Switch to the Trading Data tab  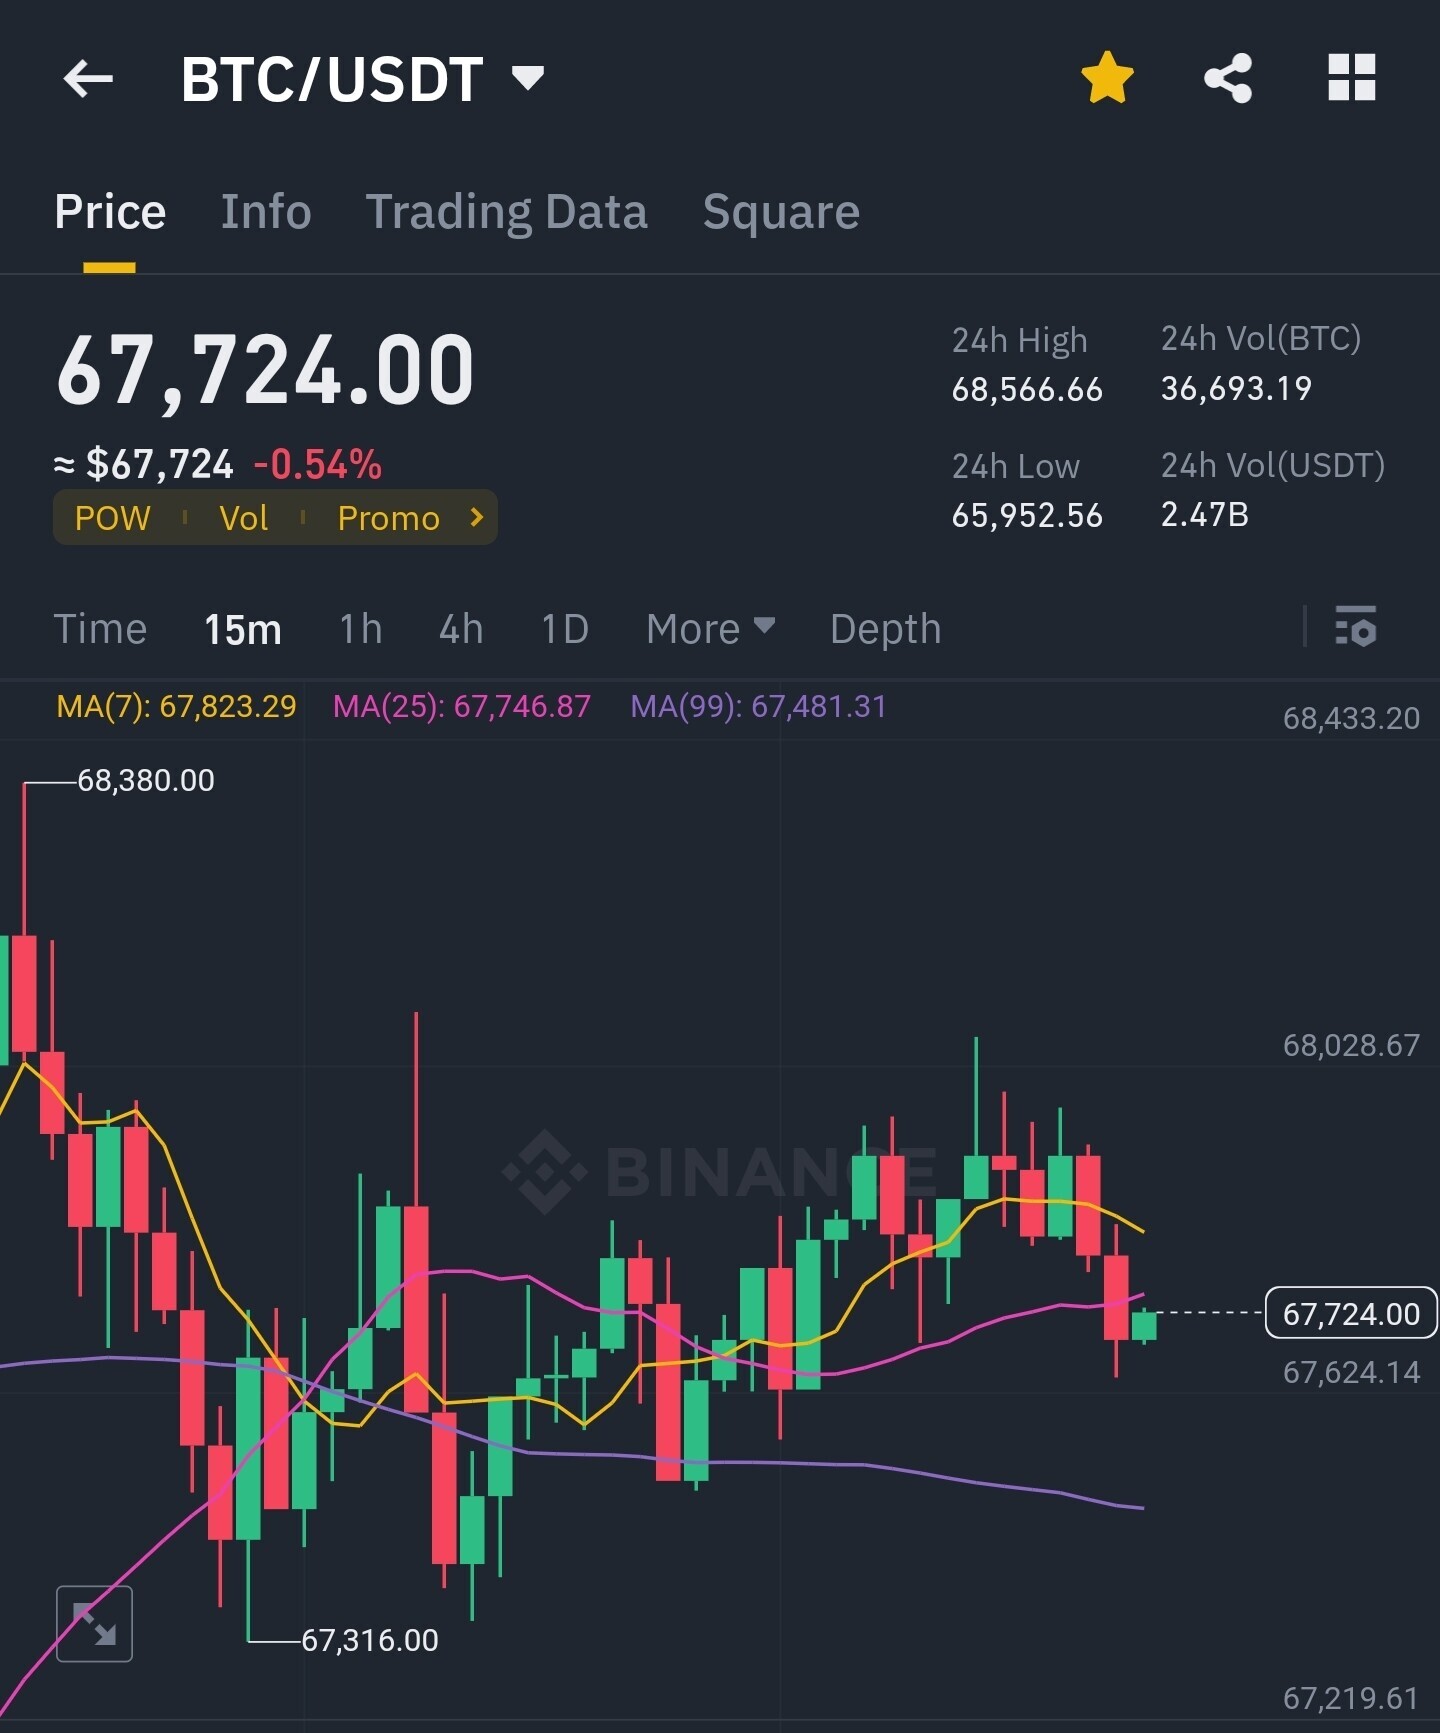tap(506, 212)
